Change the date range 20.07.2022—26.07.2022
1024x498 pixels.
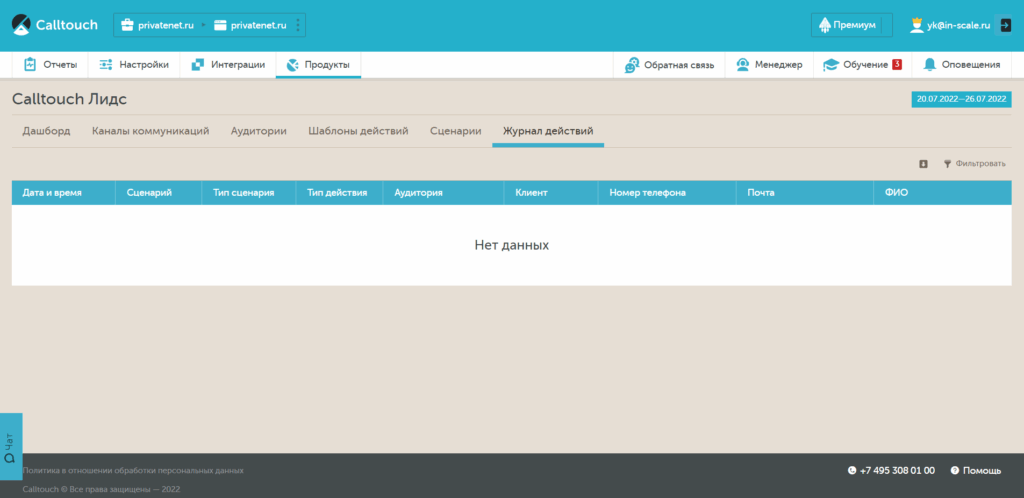coord(961,99)
